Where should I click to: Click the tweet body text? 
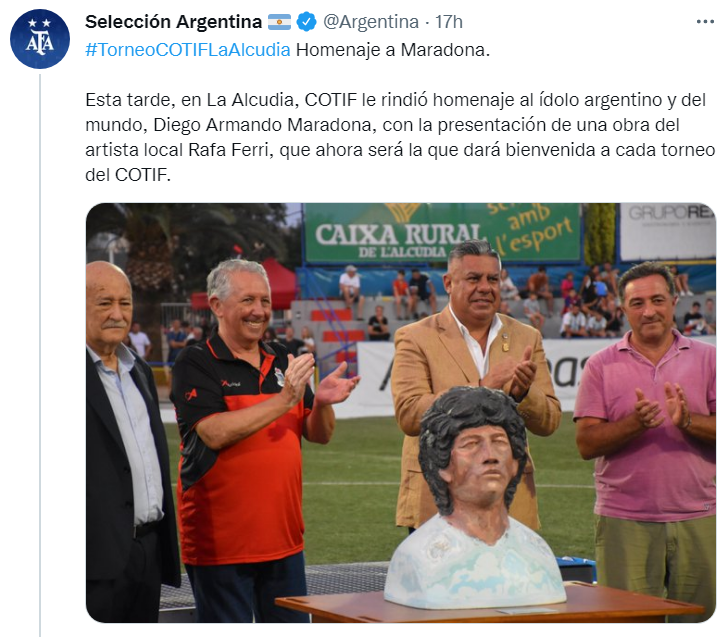click(x=400, y=137)
